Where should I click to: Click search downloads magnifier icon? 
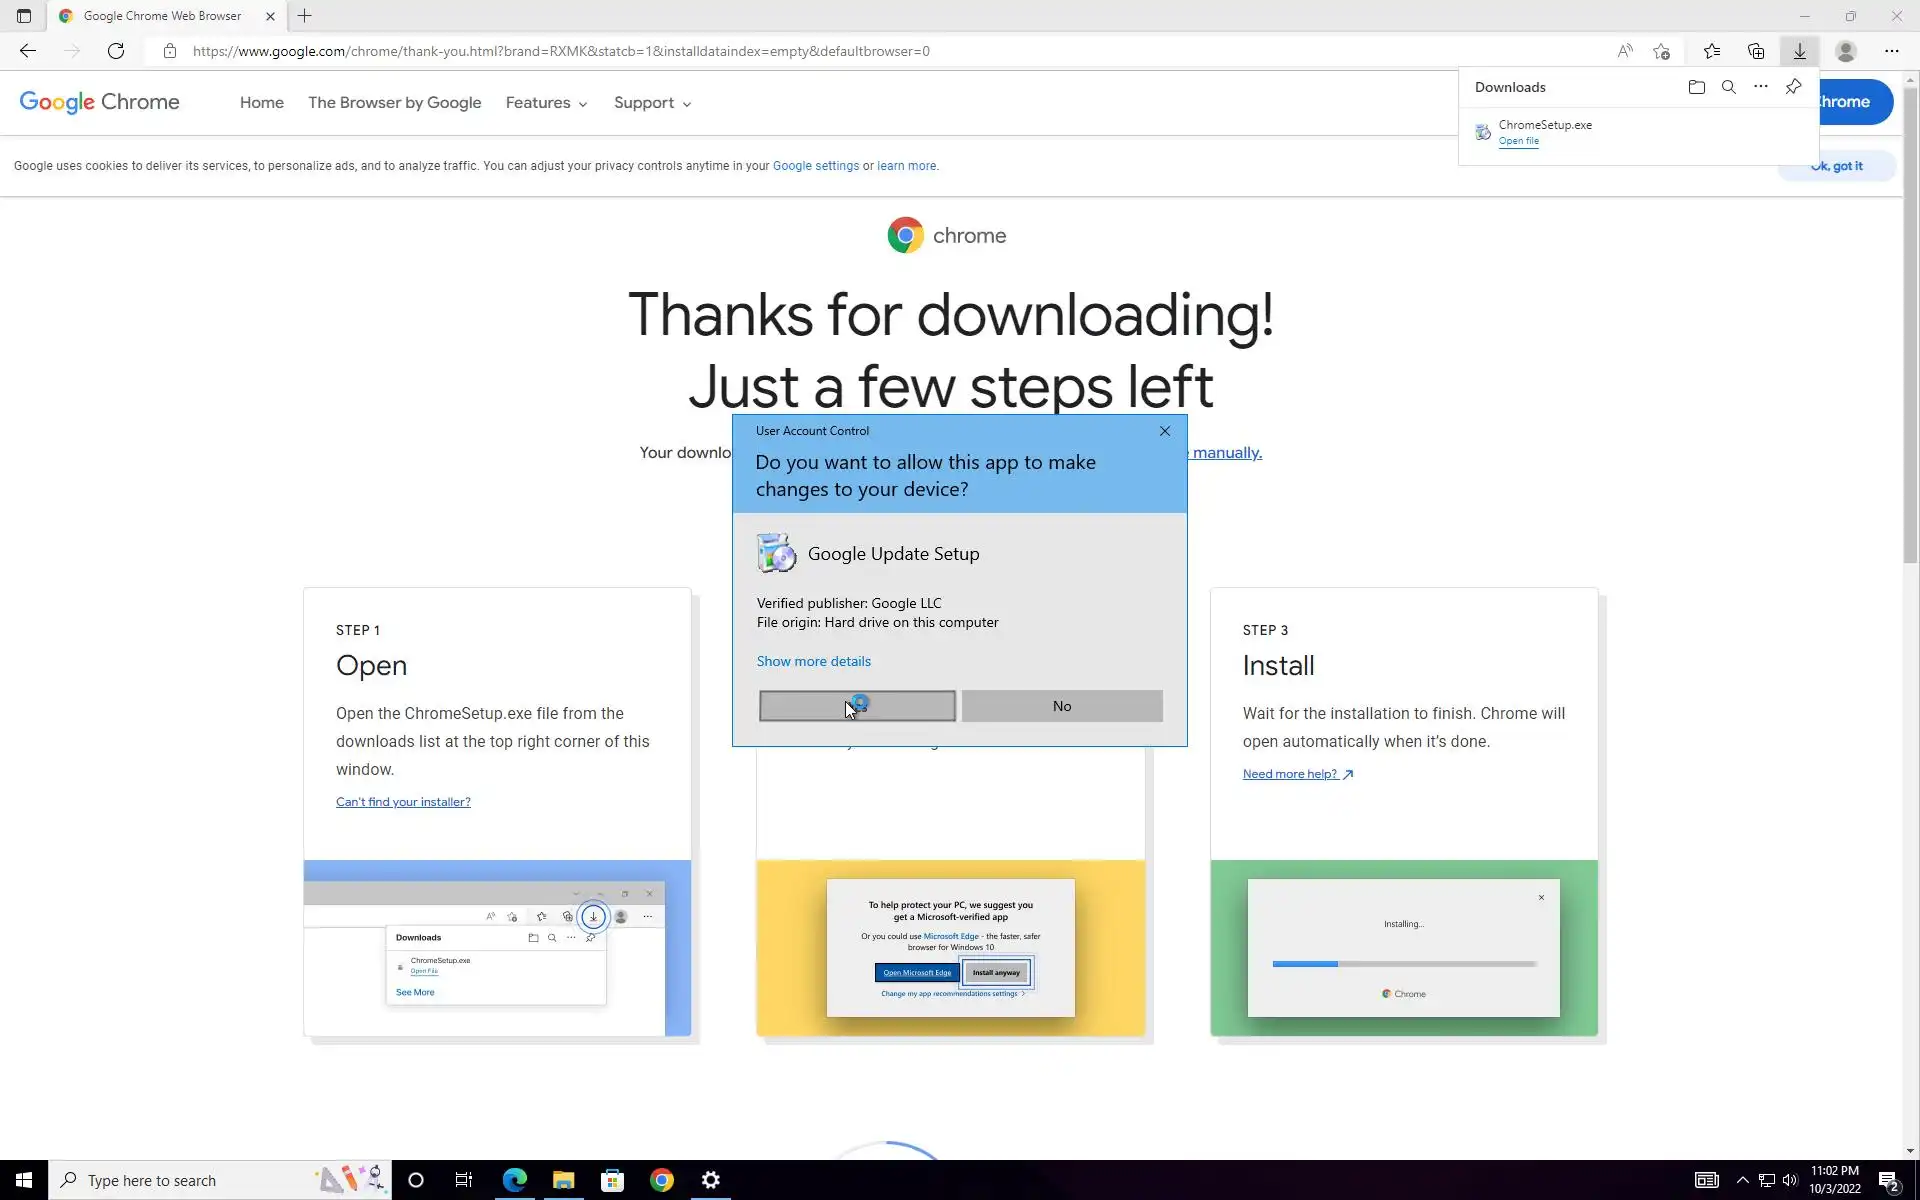1728,87
